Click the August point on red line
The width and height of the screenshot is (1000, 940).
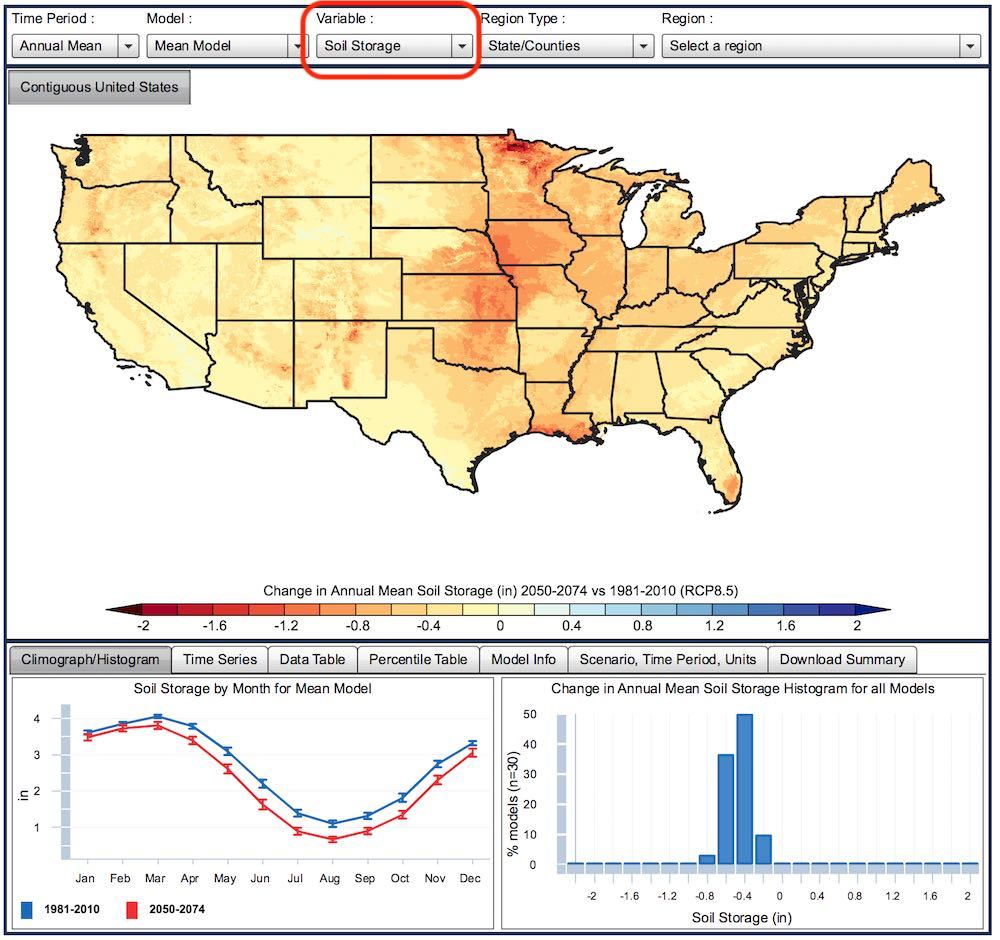332,839
